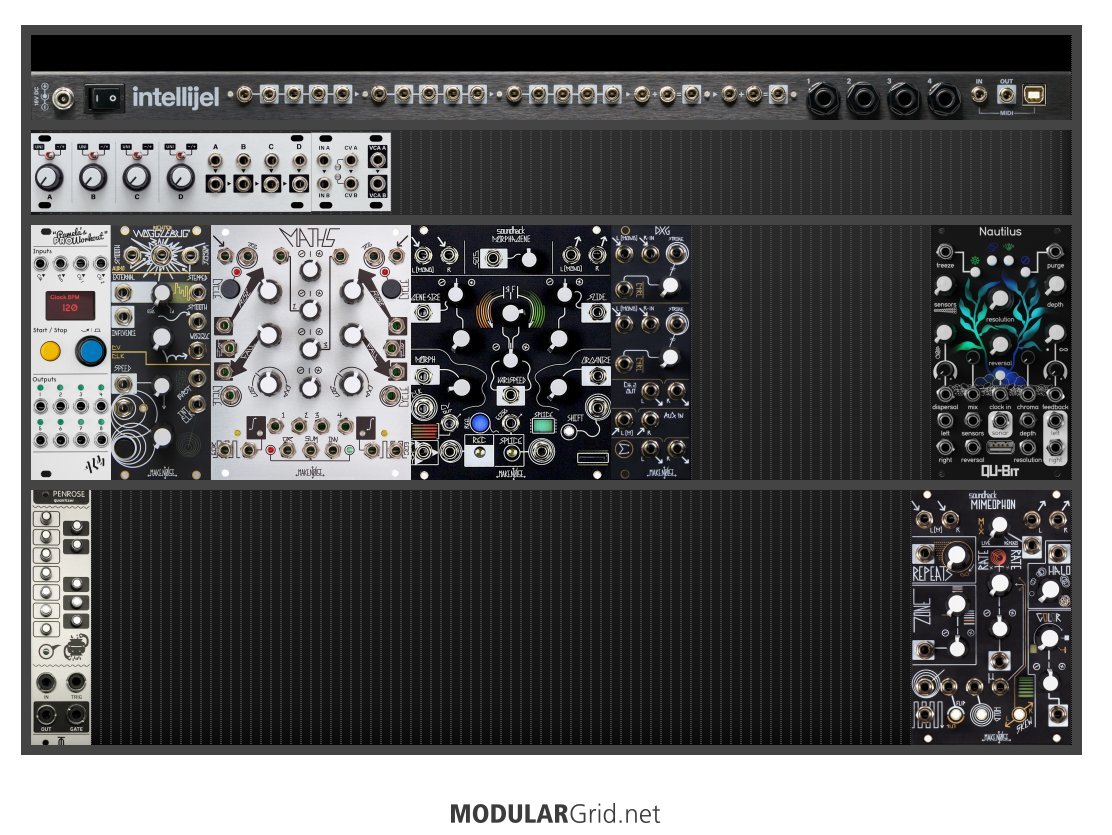The image size is (1112, 835).
Task: Click the sigma symbol on DXG
Action: [624, 448]
